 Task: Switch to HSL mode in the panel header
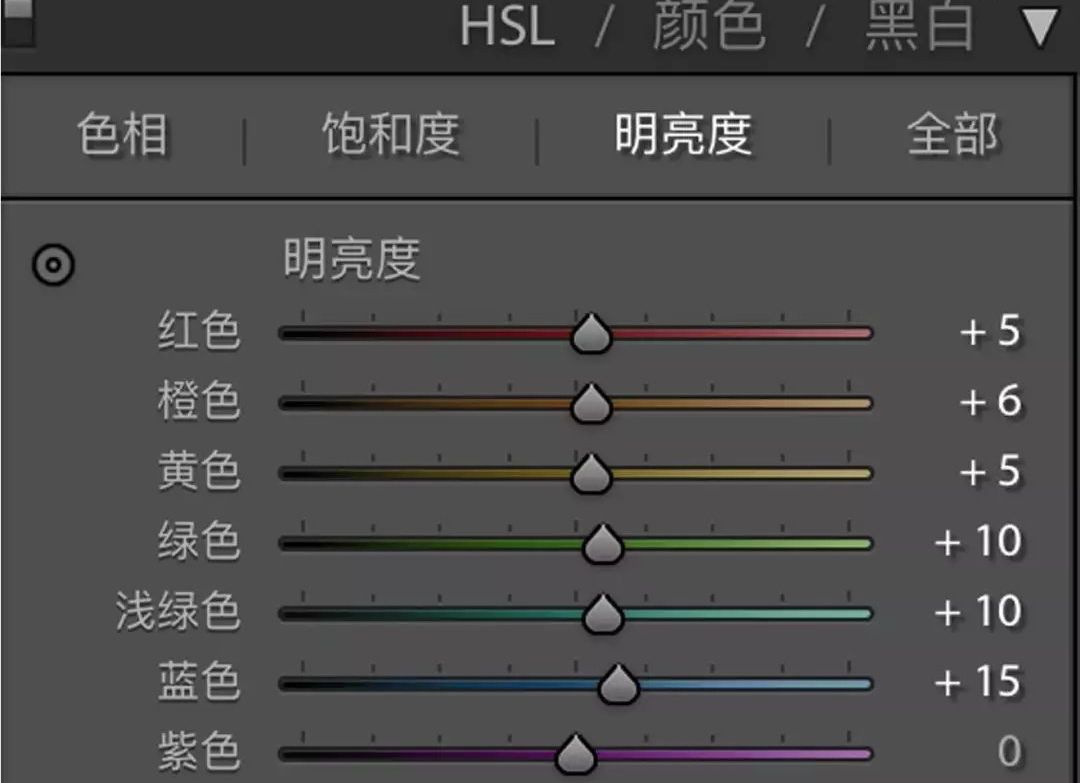coord(508,27)
